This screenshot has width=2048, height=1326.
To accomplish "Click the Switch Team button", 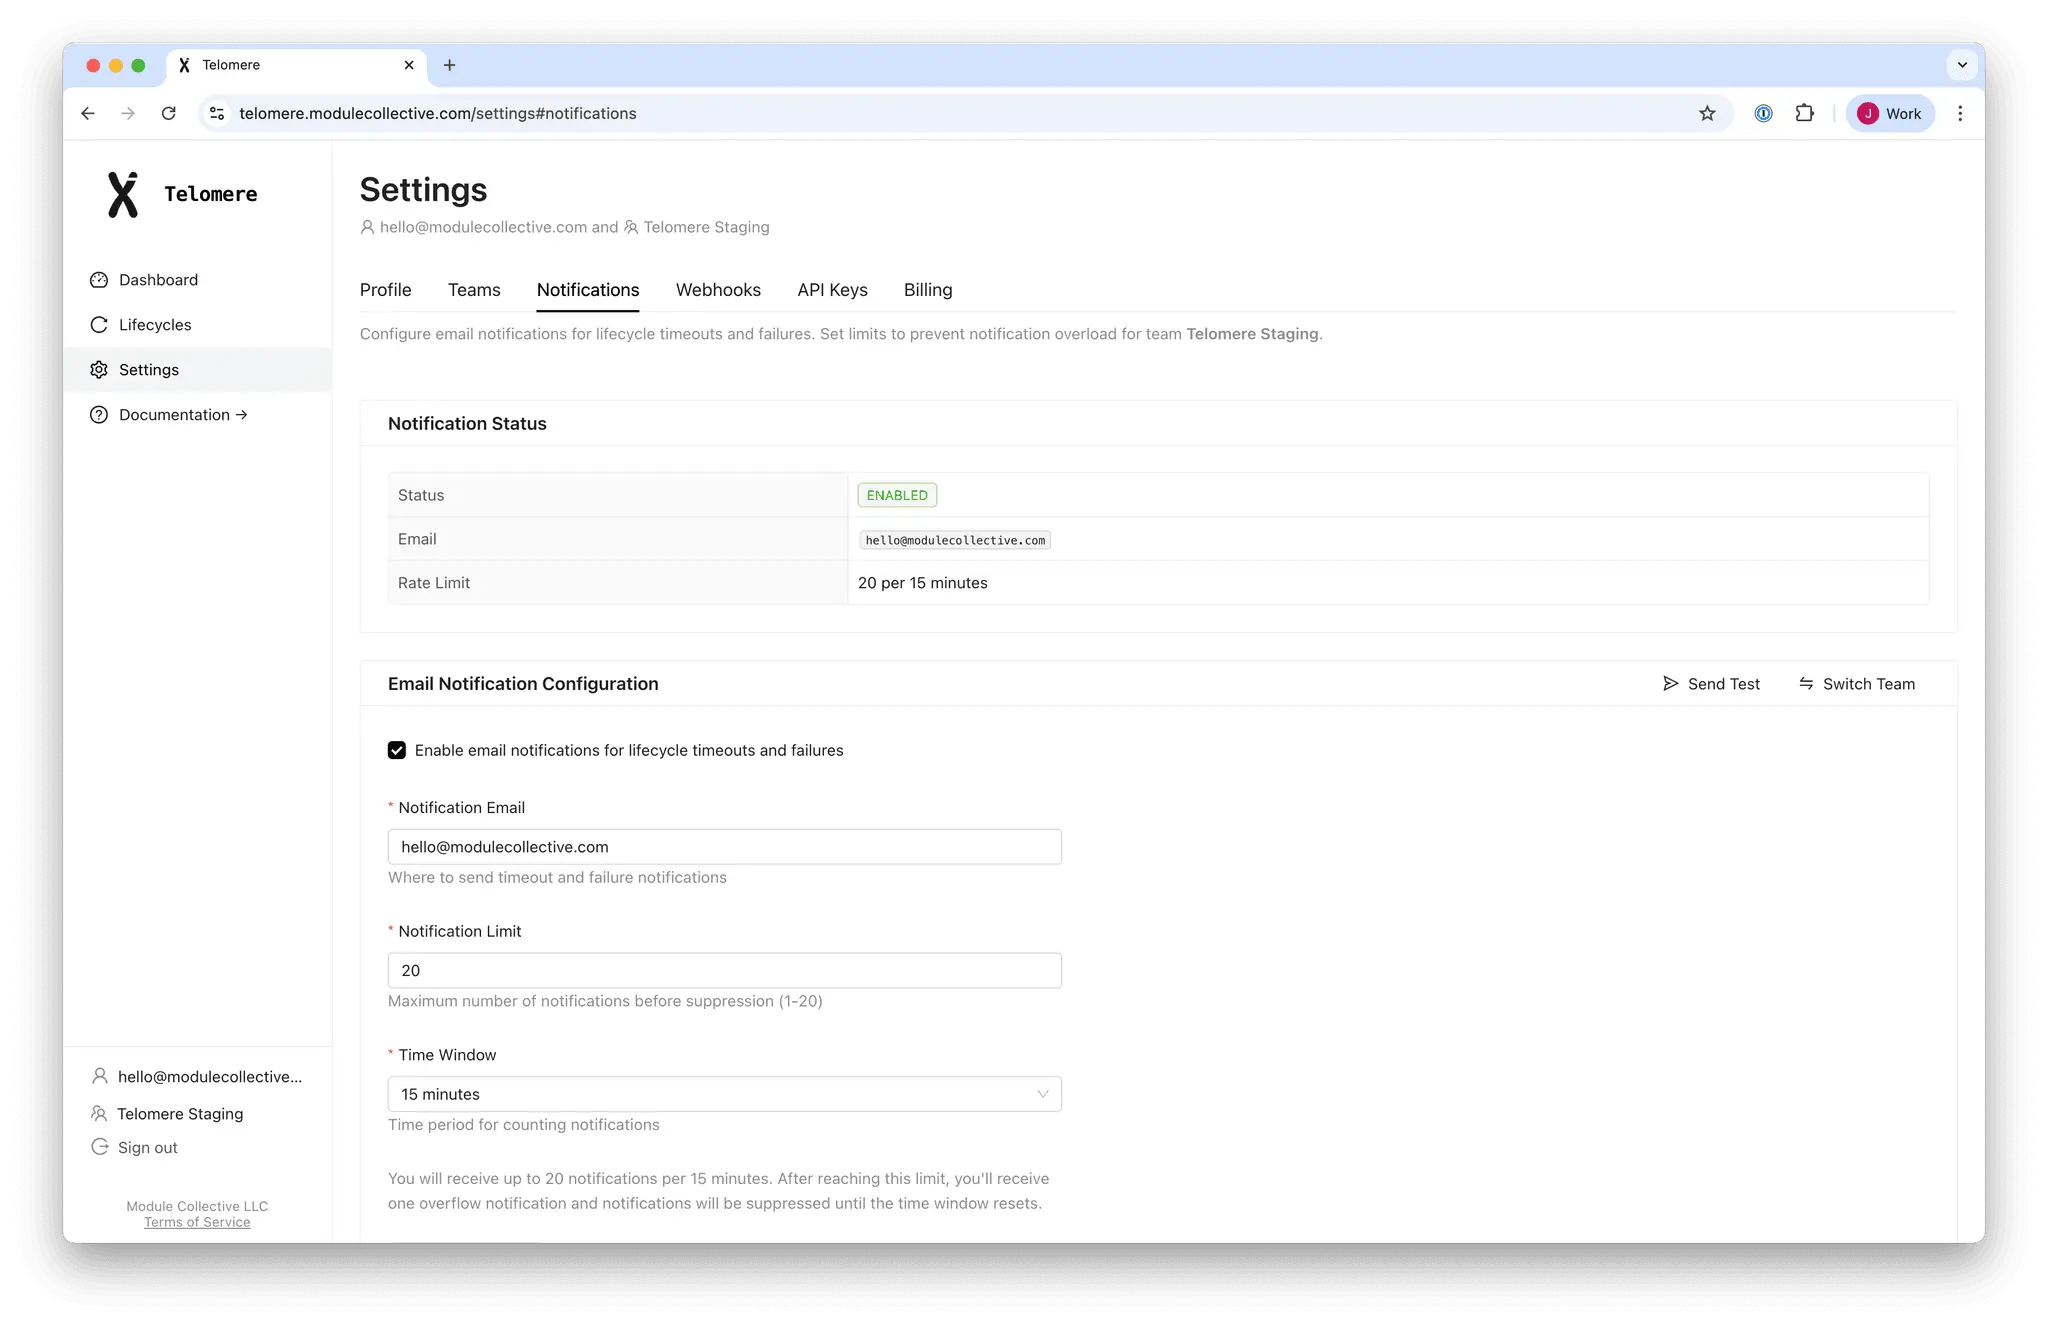I will [1857, 684].
